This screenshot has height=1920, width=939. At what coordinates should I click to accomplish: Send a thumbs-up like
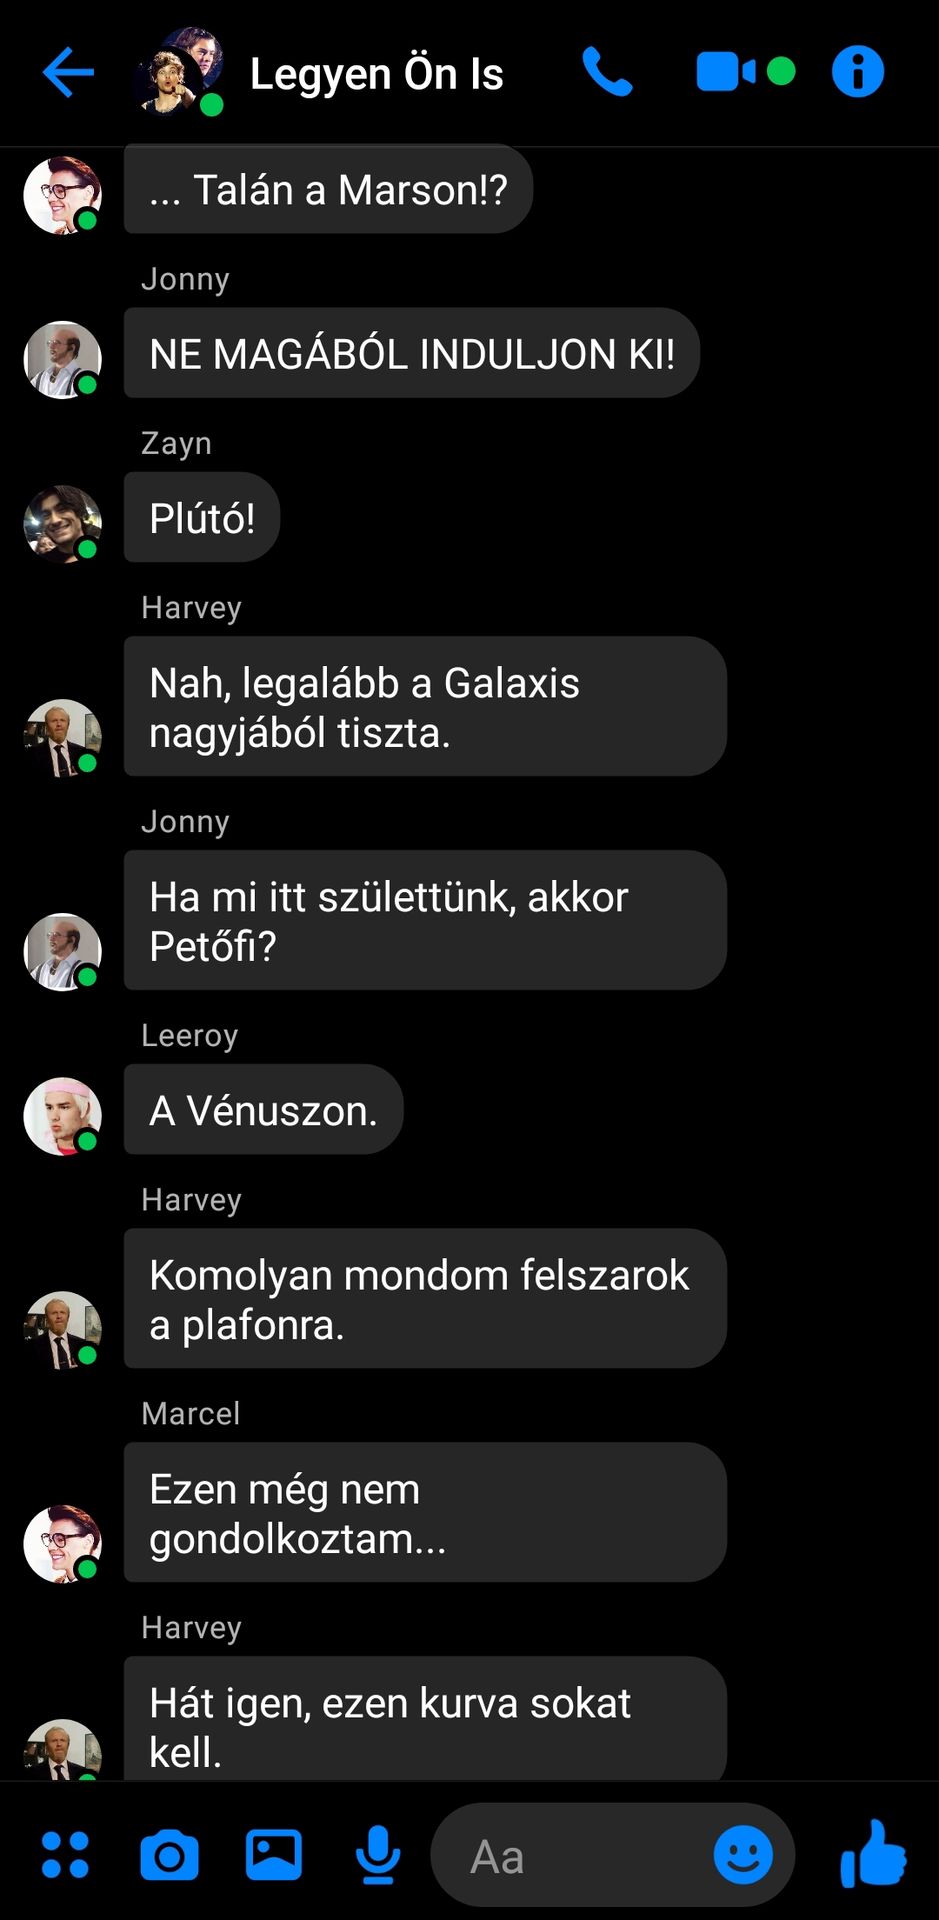point(873,1853)
